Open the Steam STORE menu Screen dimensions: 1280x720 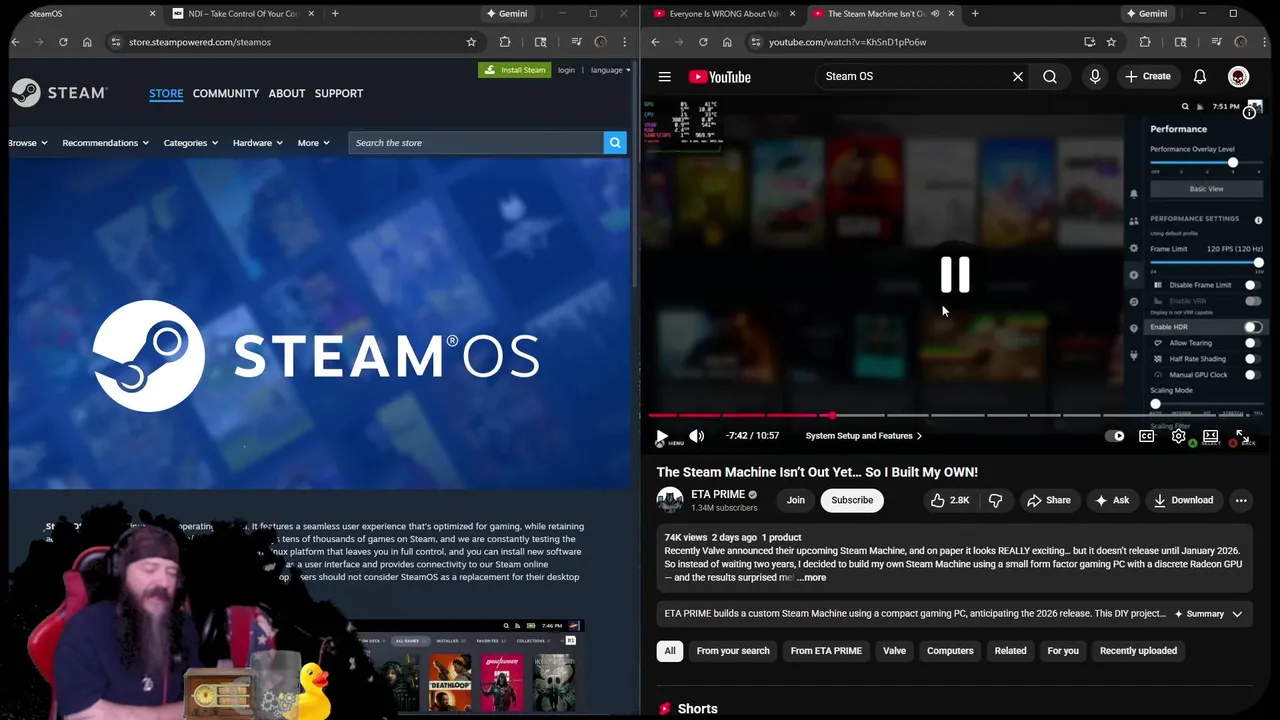click(x=166, y=93)
